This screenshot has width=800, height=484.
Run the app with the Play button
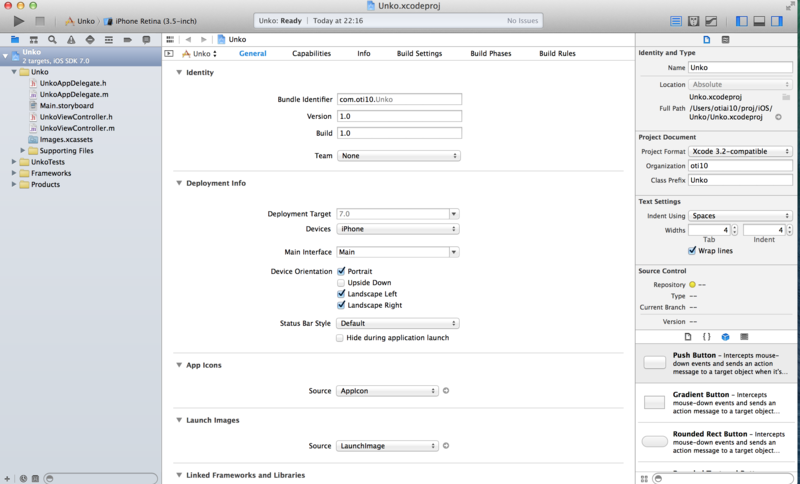[x=19, y=21]
